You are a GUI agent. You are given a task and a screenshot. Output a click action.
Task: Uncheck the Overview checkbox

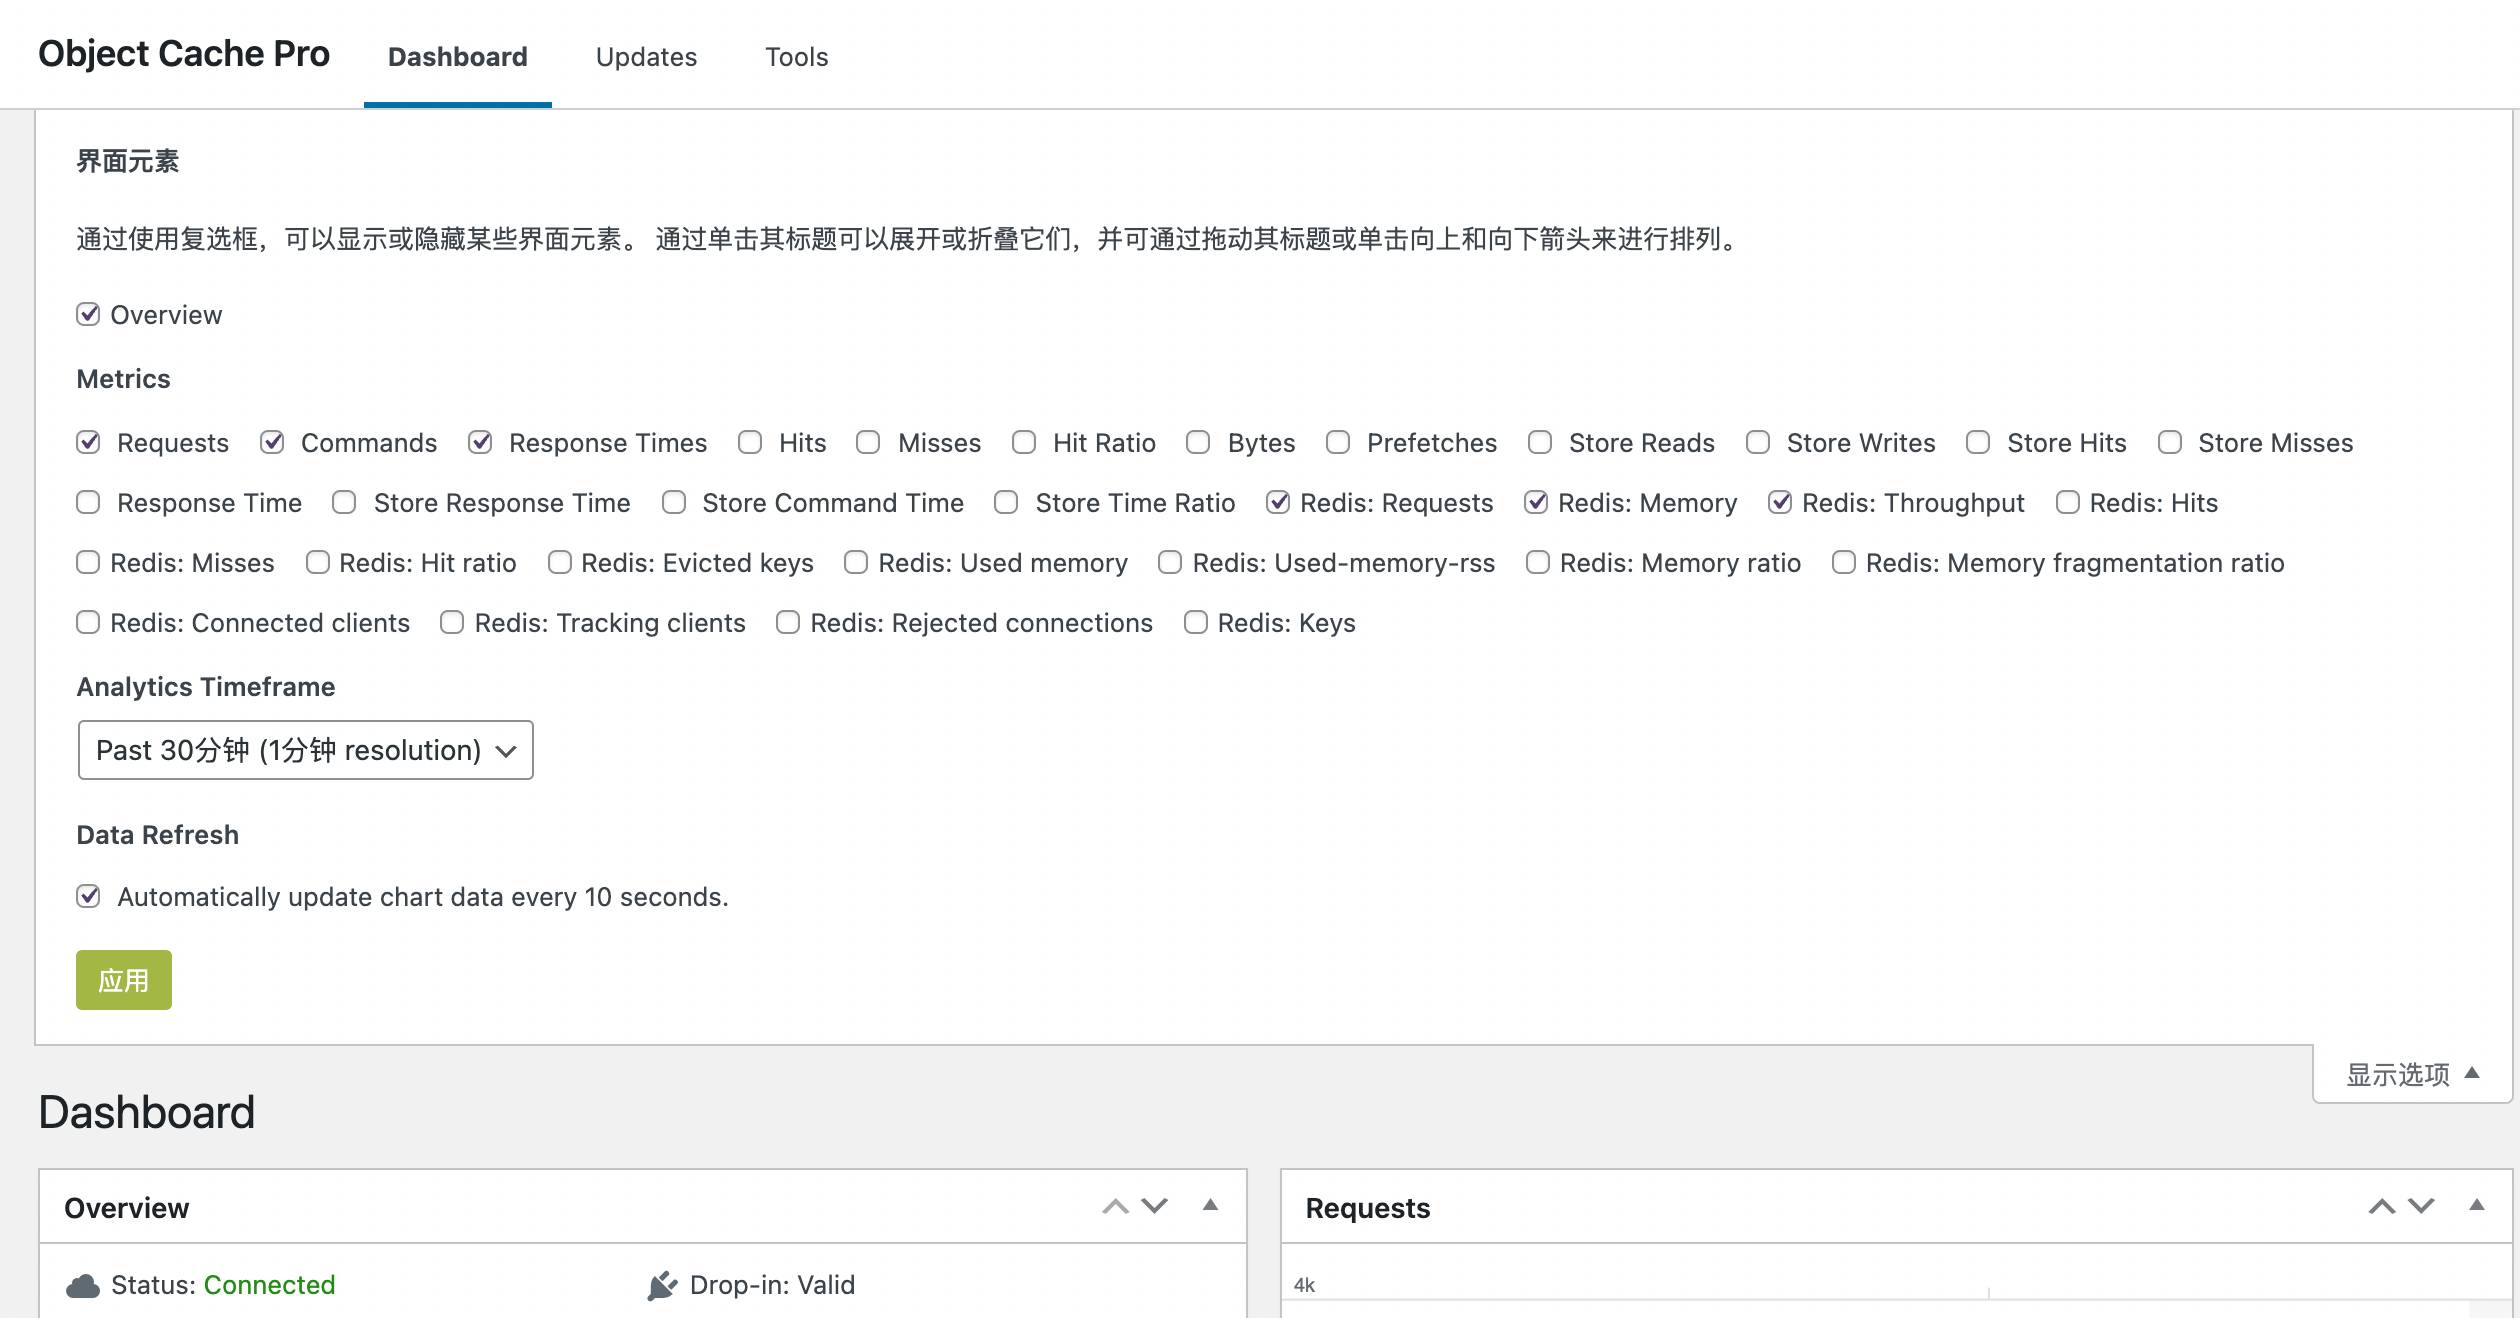point(88,315)
